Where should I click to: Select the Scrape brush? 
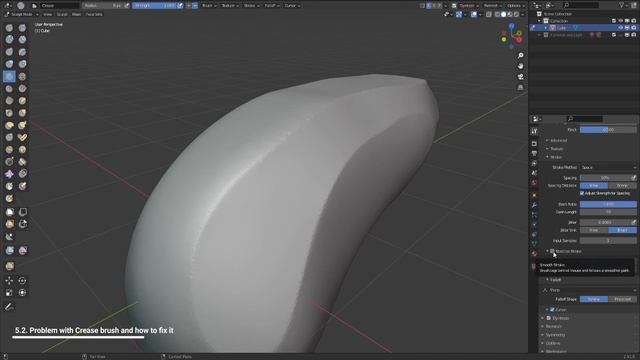coord(9,101)
